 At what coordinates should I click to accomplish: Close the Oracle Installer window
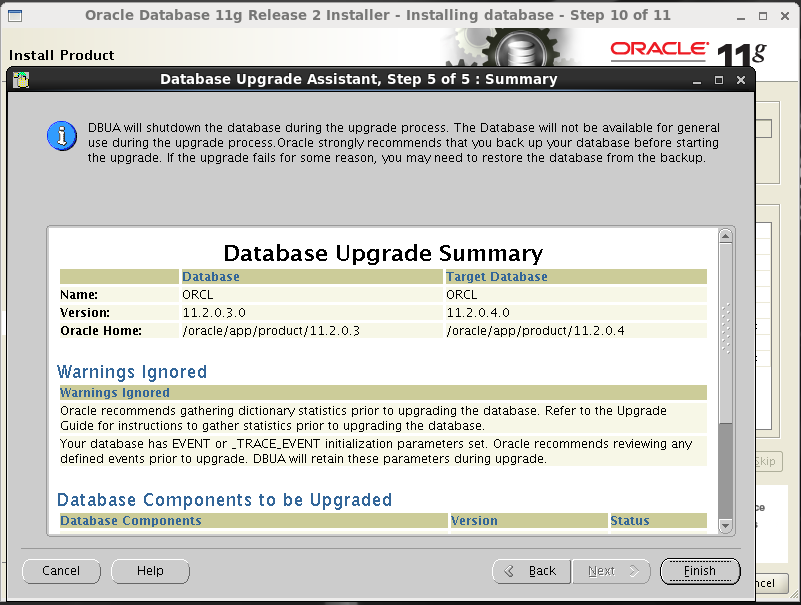click(x=785, y=16)
